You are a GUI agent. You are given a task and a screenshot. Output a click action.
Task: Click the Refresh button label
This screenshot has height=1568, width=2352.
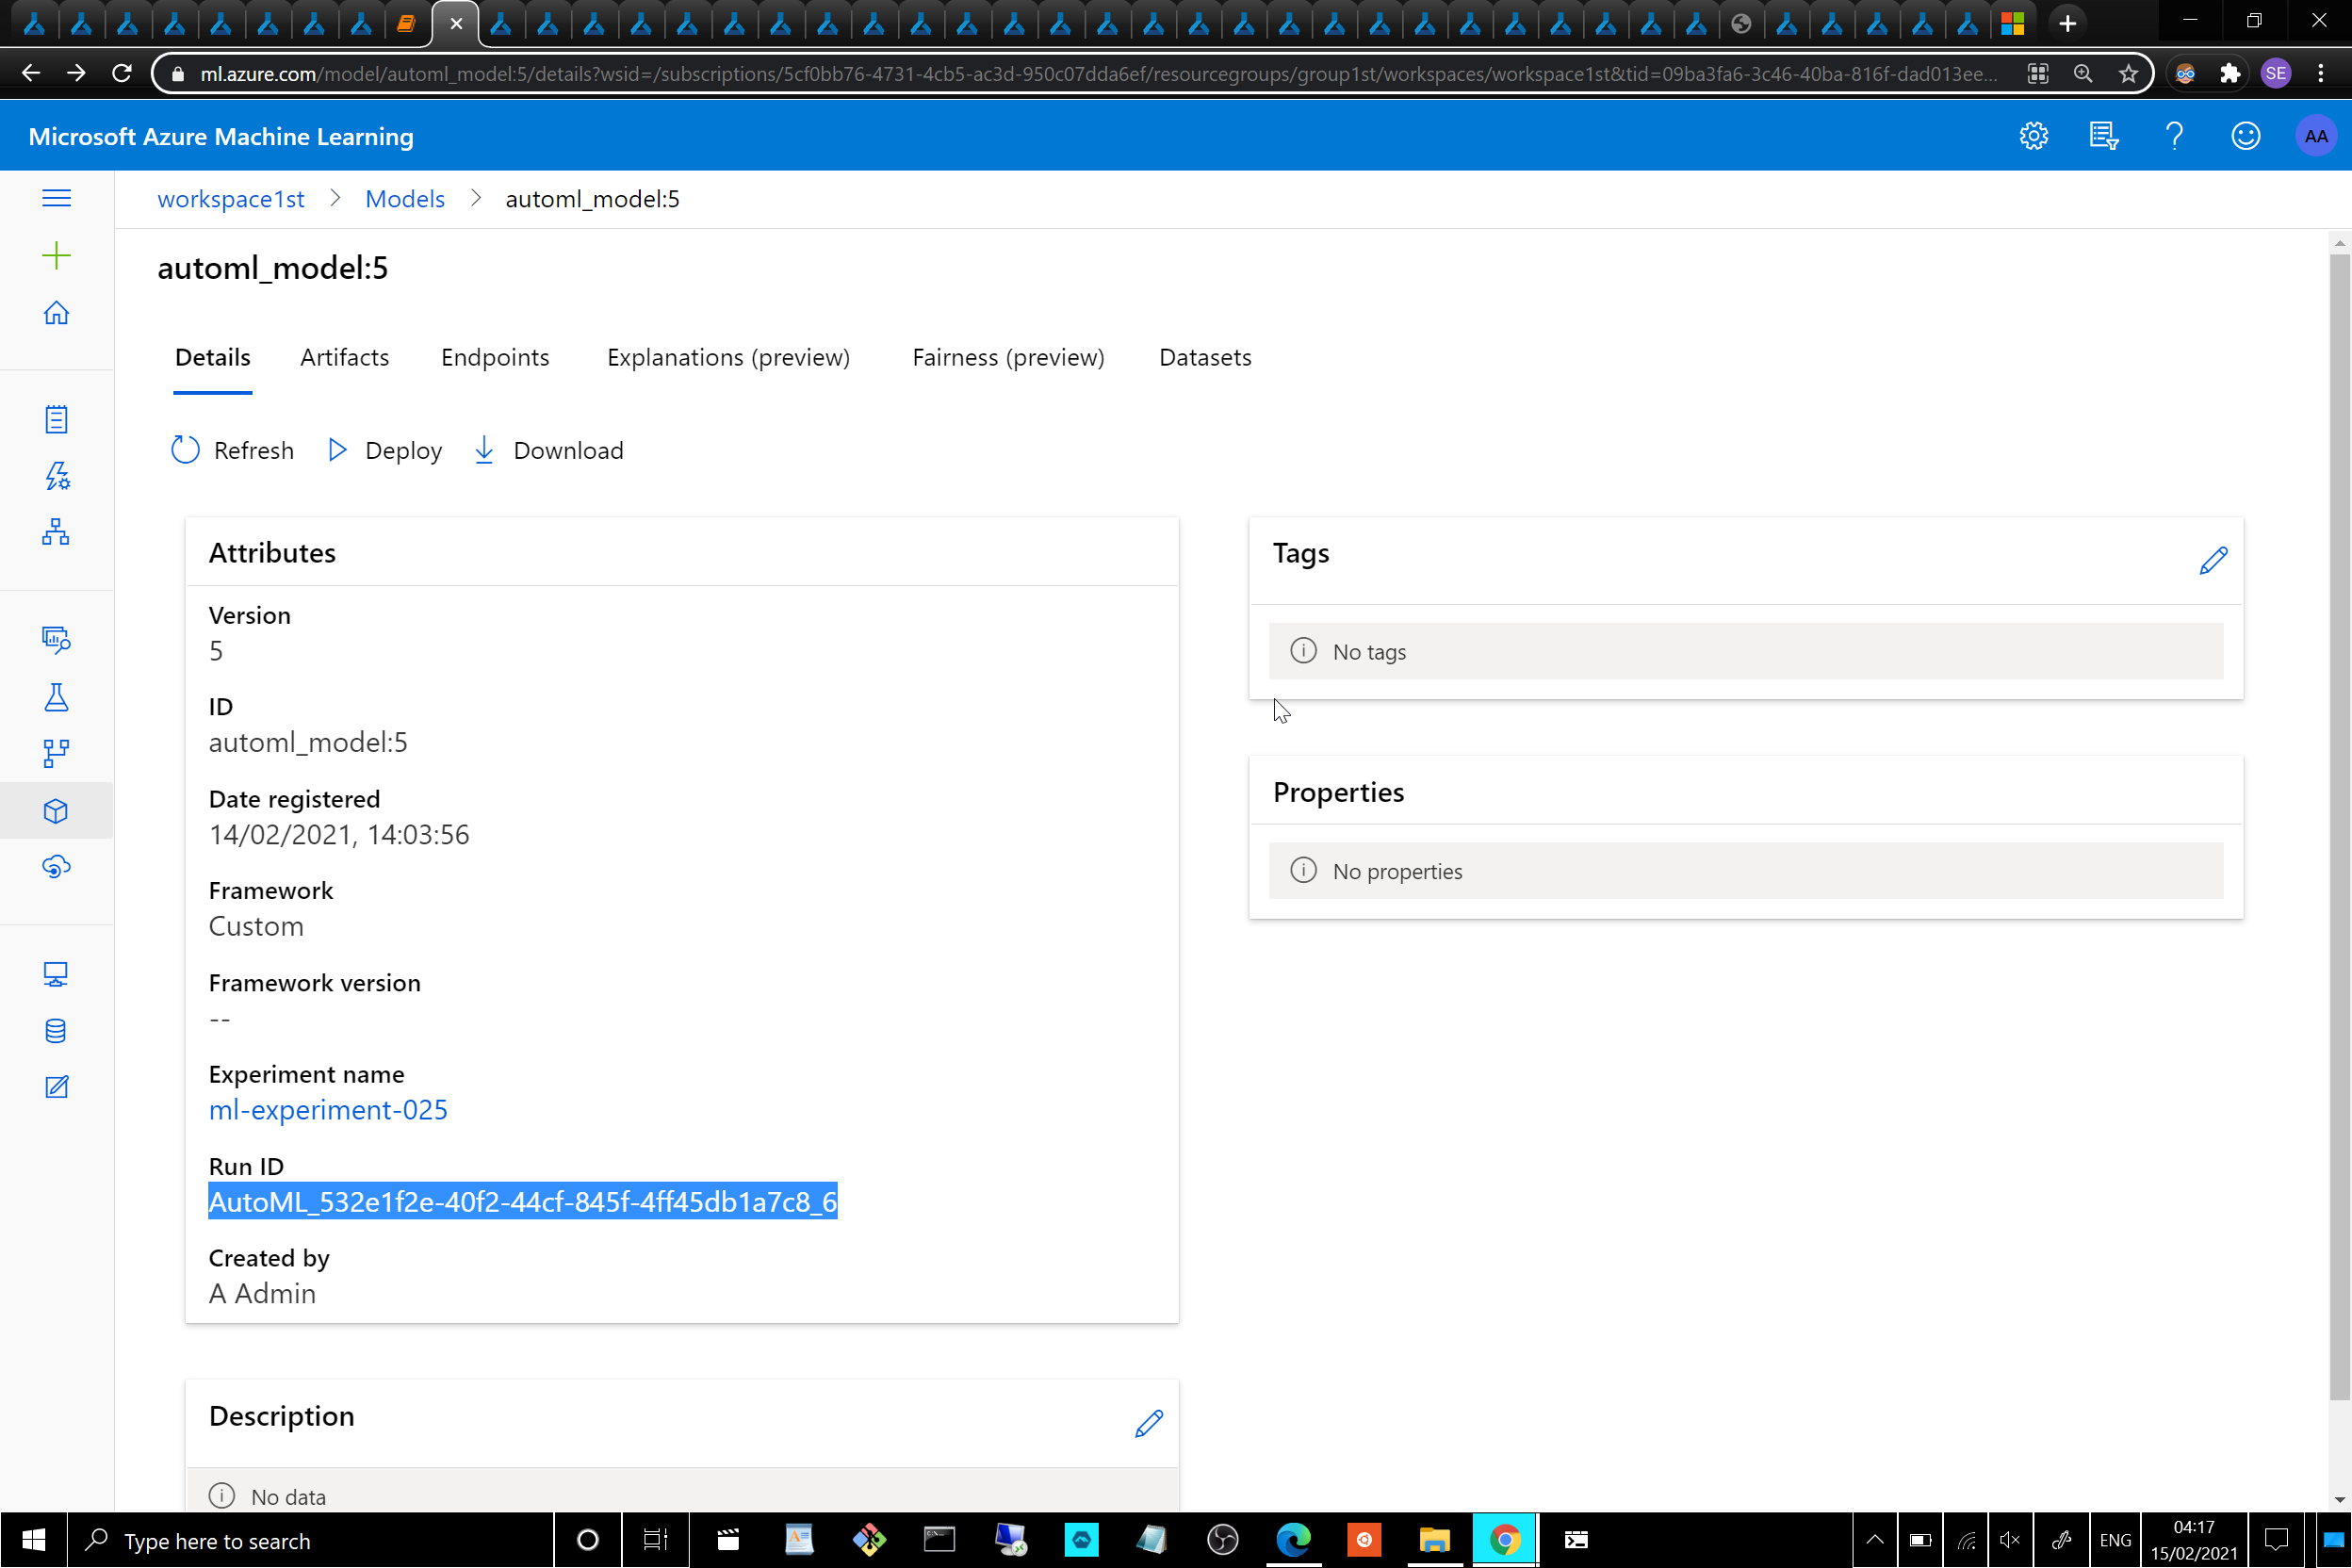pyautogui.click(x=254, y=450)
